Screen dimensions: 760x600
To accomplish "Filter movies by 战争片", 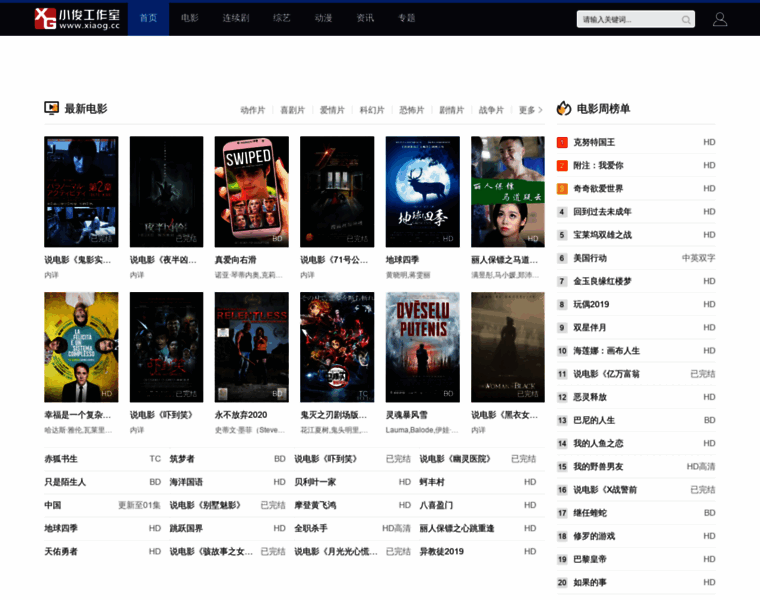I will click(491, 110).
